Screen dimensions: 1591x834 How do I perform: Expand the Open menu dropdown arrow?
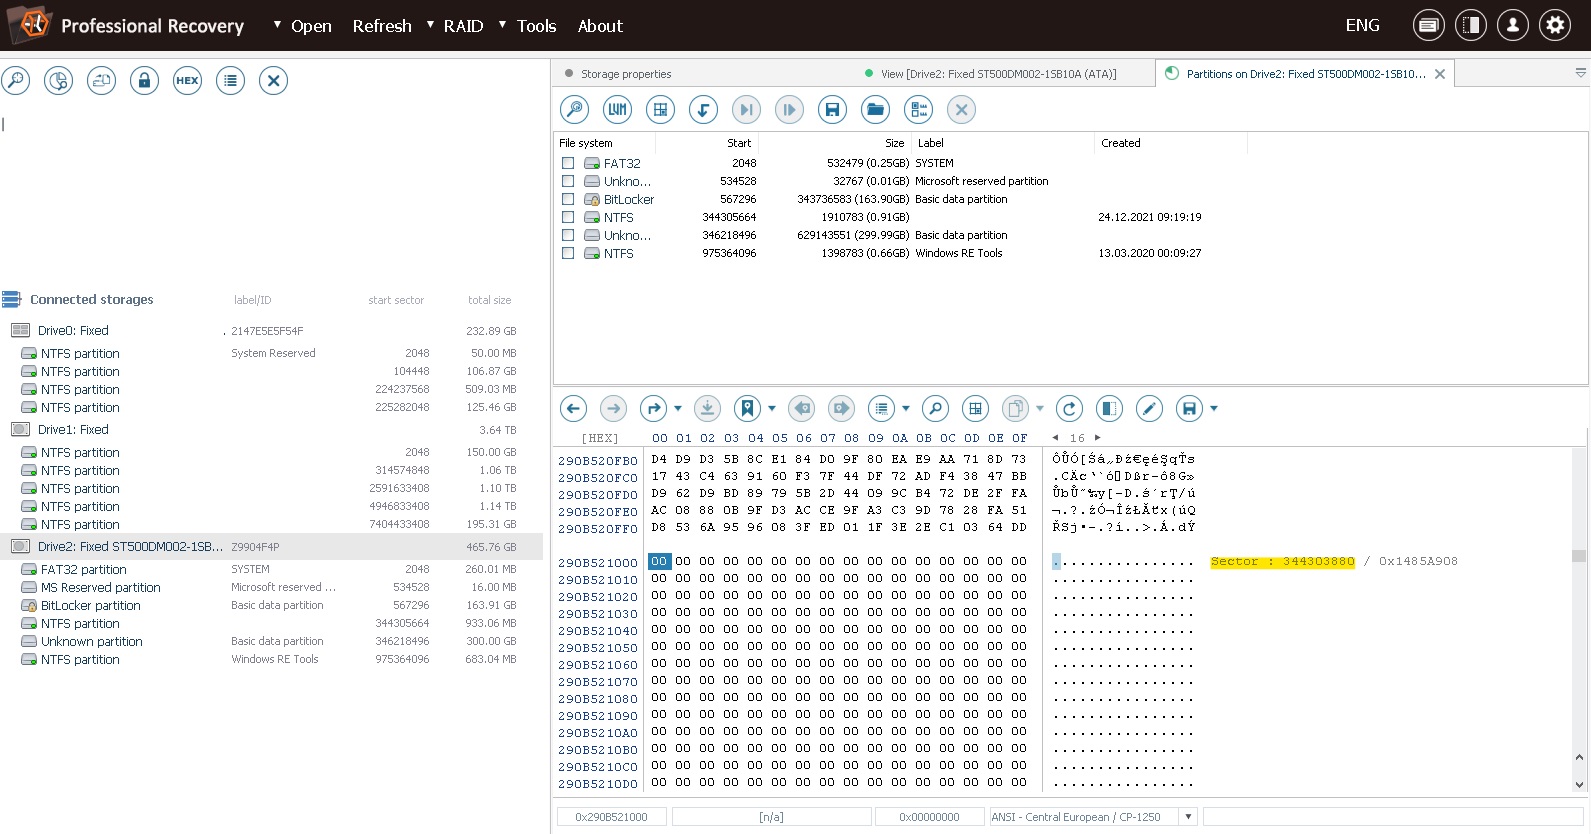coord(277,25)
